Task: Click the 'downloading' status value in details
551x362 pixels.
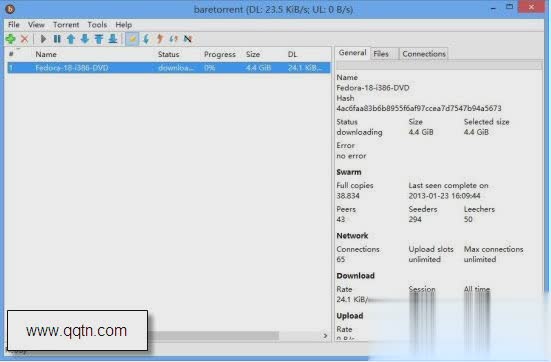Action: 359,132
